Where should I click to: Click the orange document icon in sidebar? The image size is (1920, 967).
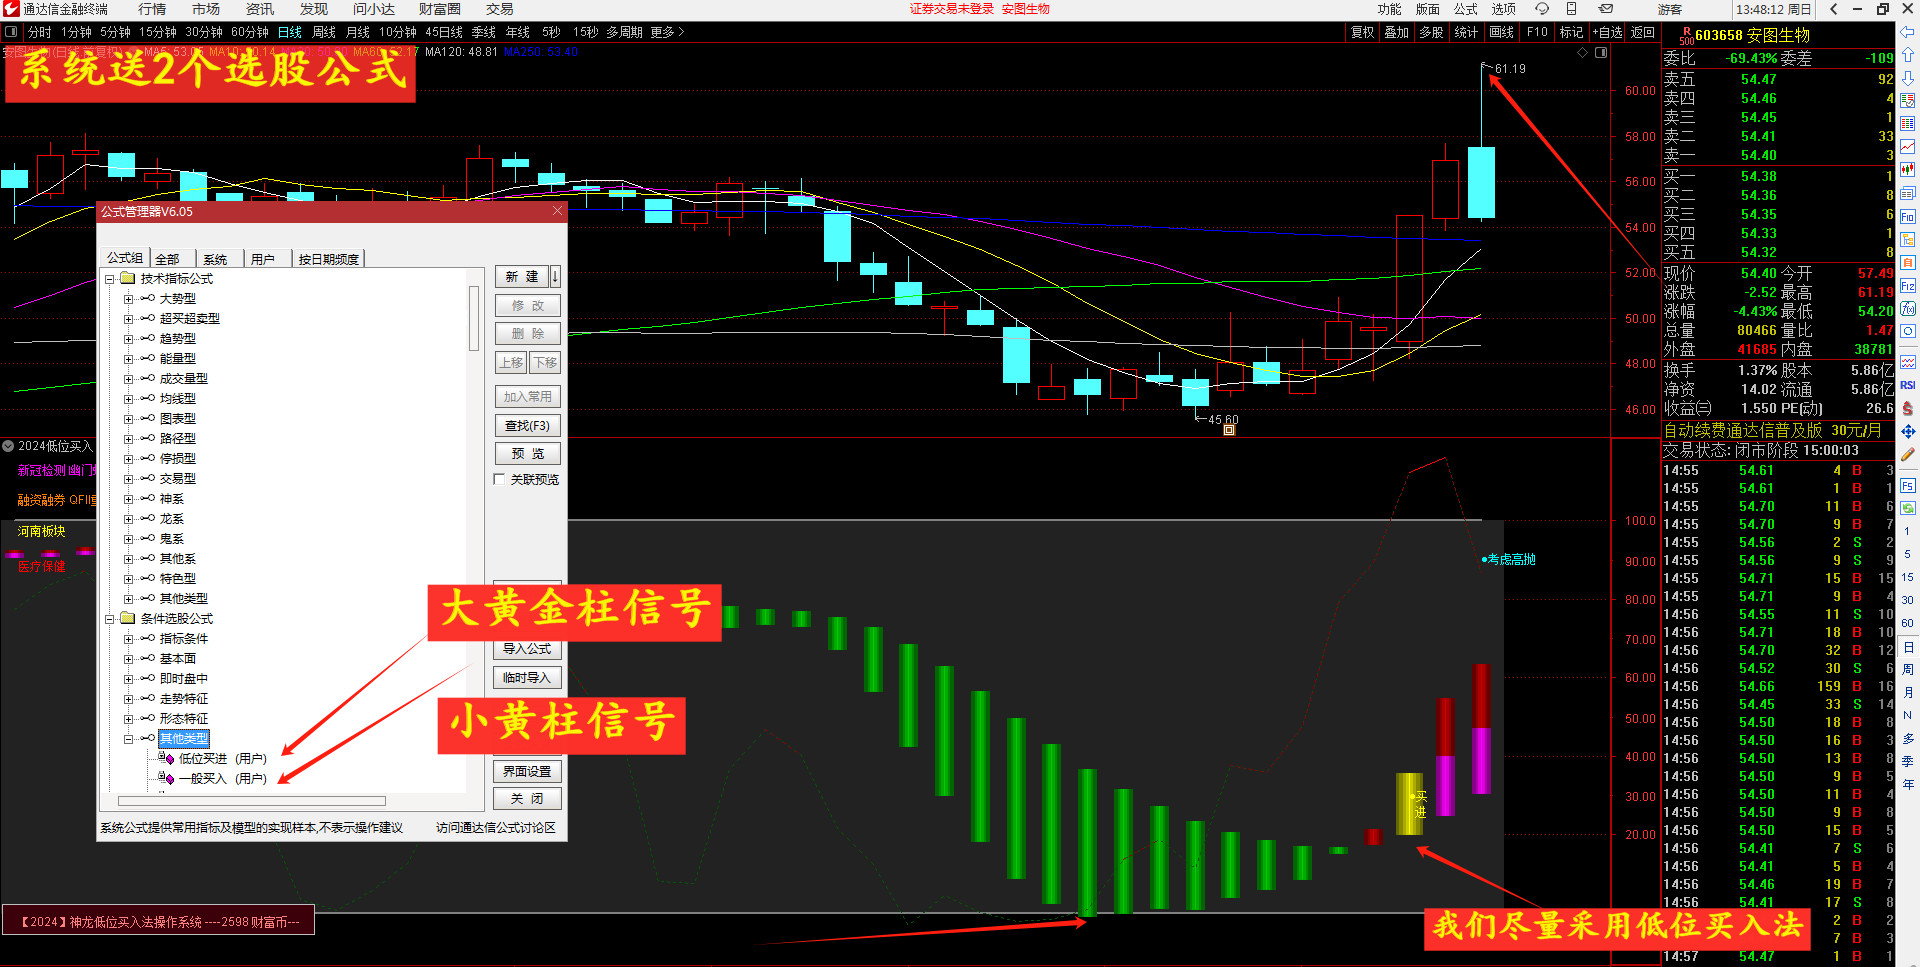pyautogui.click(x=1908, y=262)
